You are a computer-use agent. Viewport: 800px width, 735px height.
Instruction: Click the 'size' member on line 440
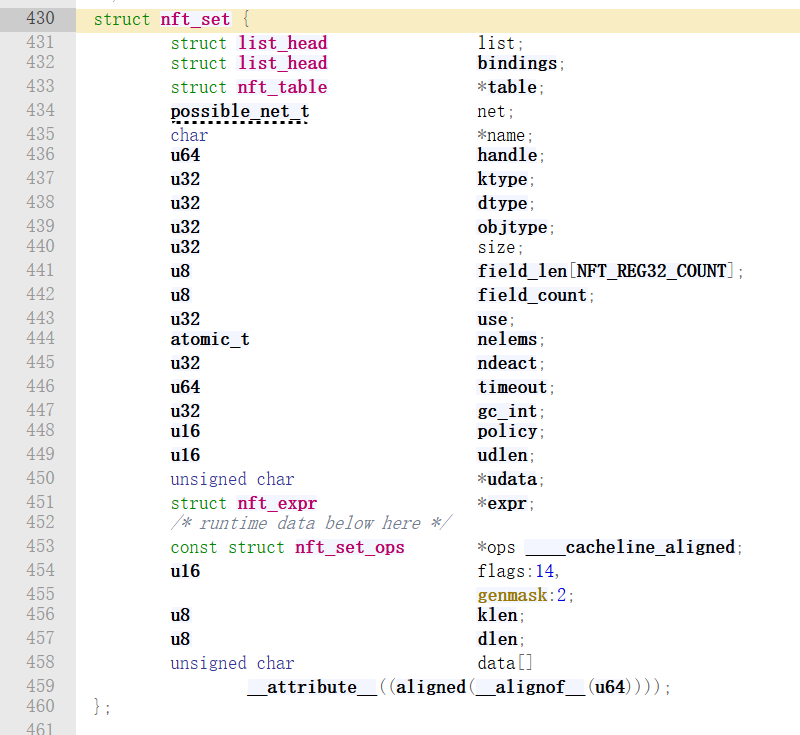[x=496, y=247]
